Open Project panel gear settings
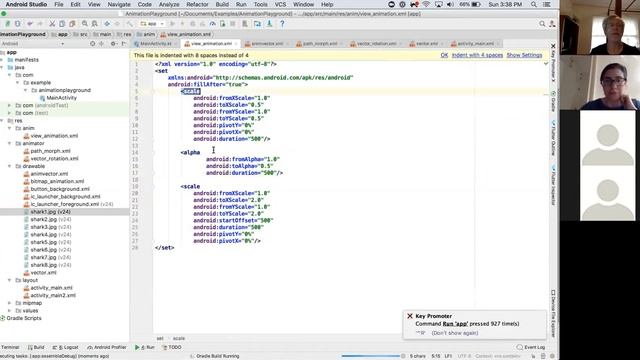 [x=113, y=44]
